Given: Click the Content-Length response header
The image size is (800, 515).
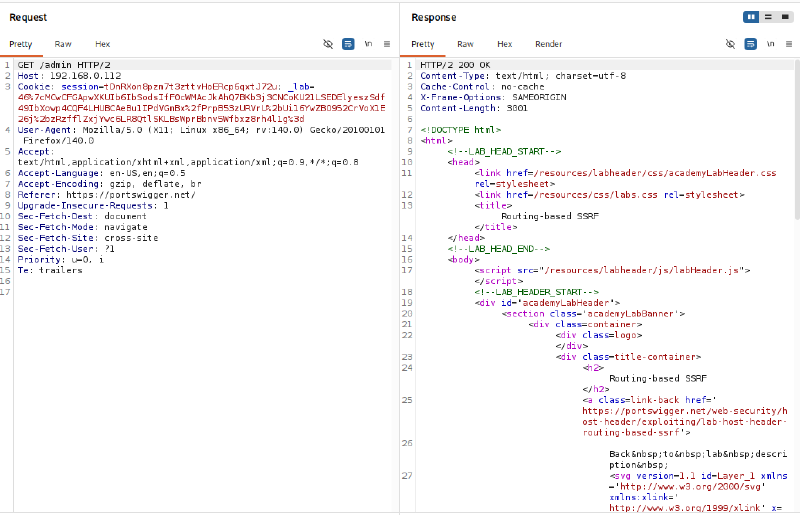Looking at the screenshot, I should pyautogui.click(x=474, y=108).
